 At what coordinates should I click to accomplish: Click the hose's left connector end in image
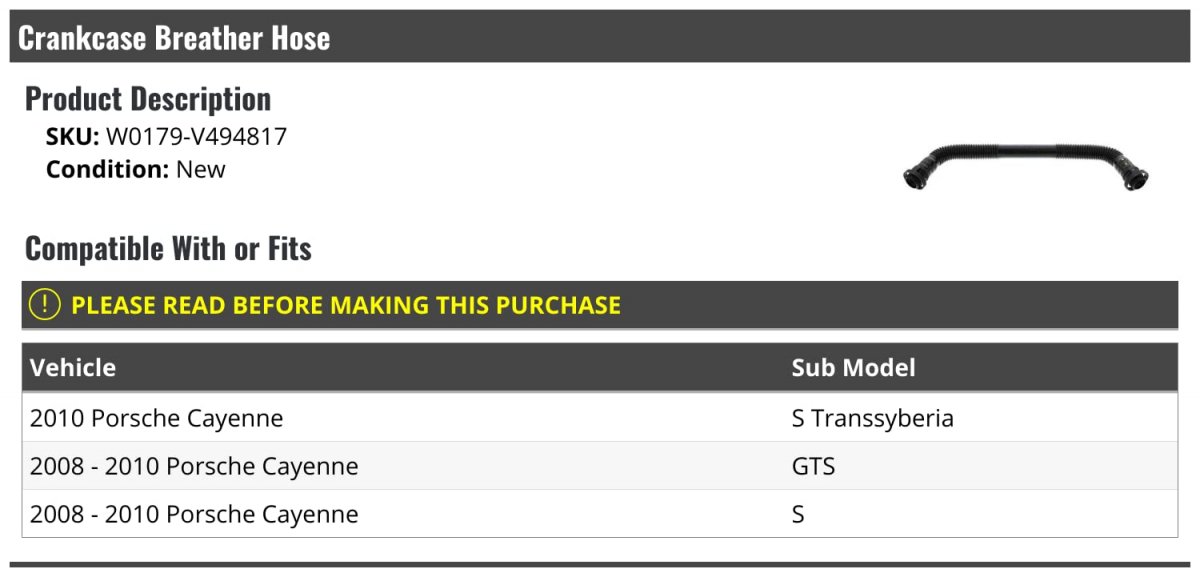tap(915, 178)
